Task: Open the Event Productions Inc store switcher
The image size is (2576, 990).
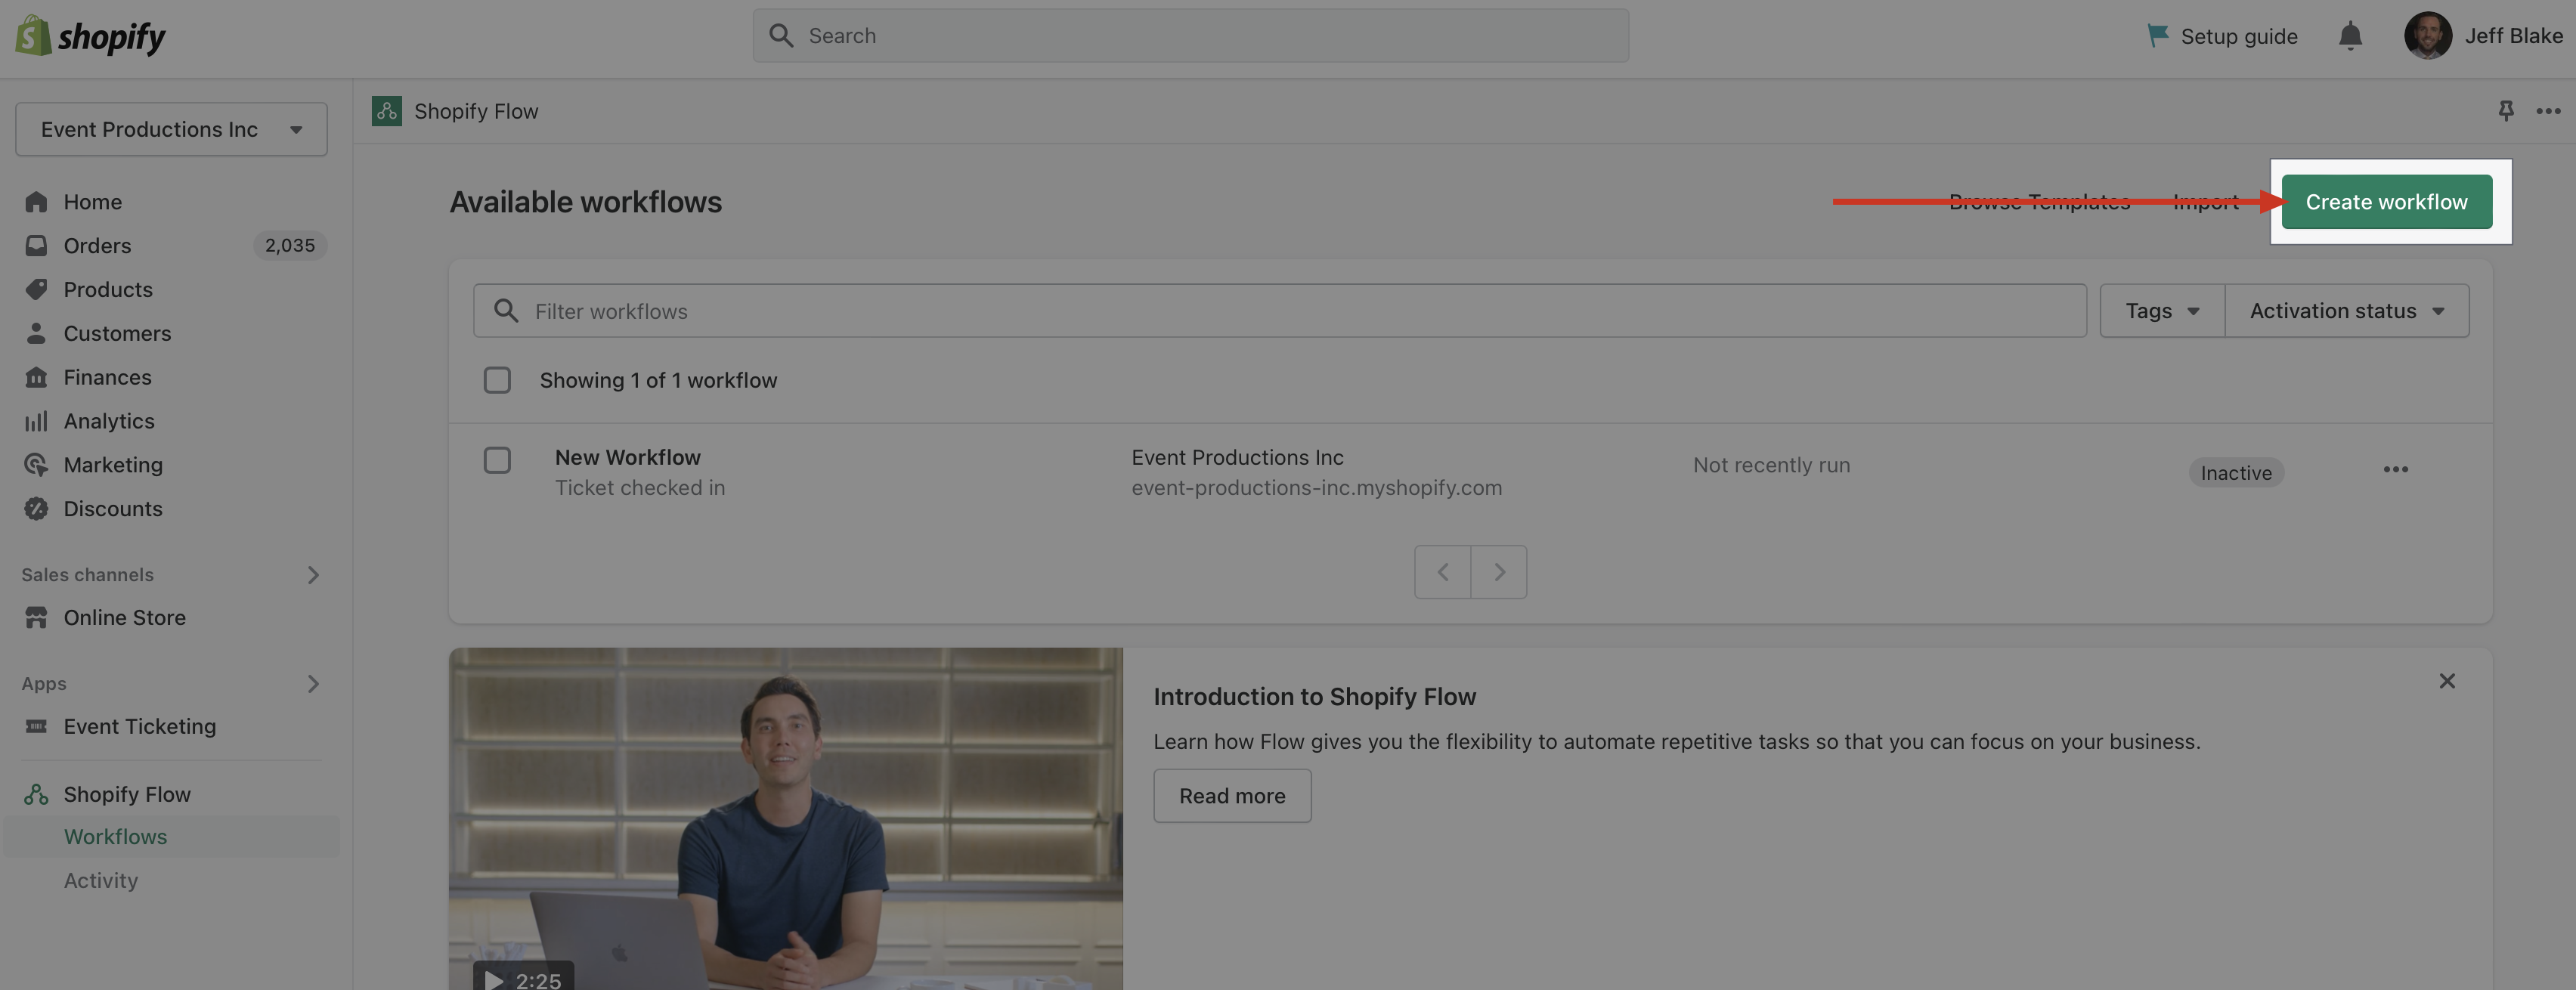Action: pyautogui.click(x=171, y=129)
